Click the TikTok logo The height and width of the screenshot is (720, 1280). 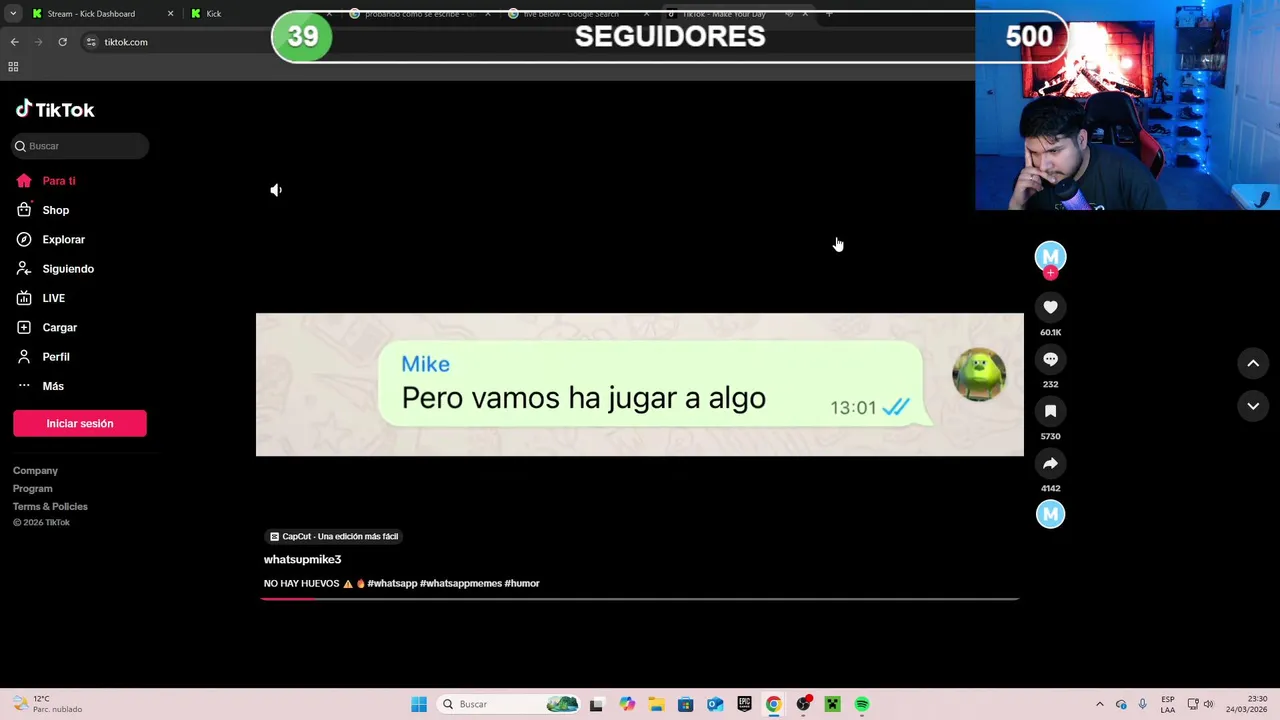click(55, 110)
